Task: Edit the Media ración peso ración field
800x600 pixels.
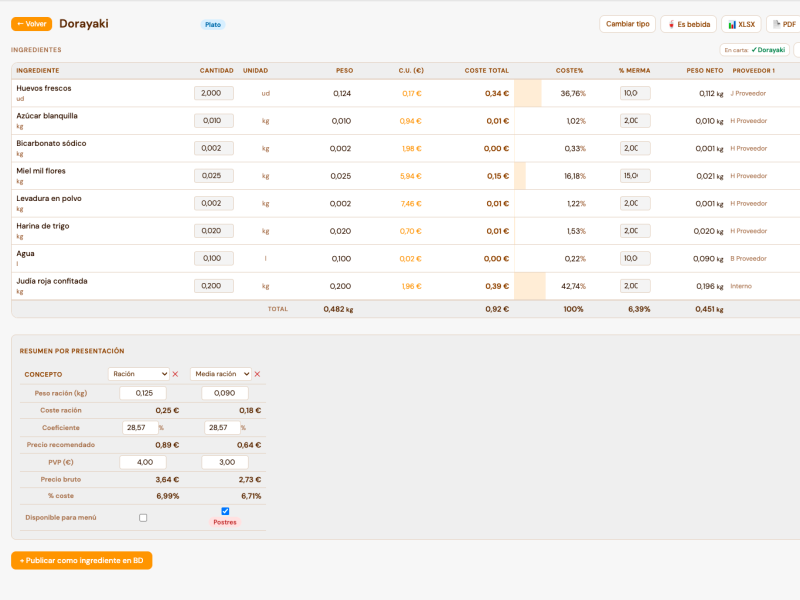Action: 225,393
